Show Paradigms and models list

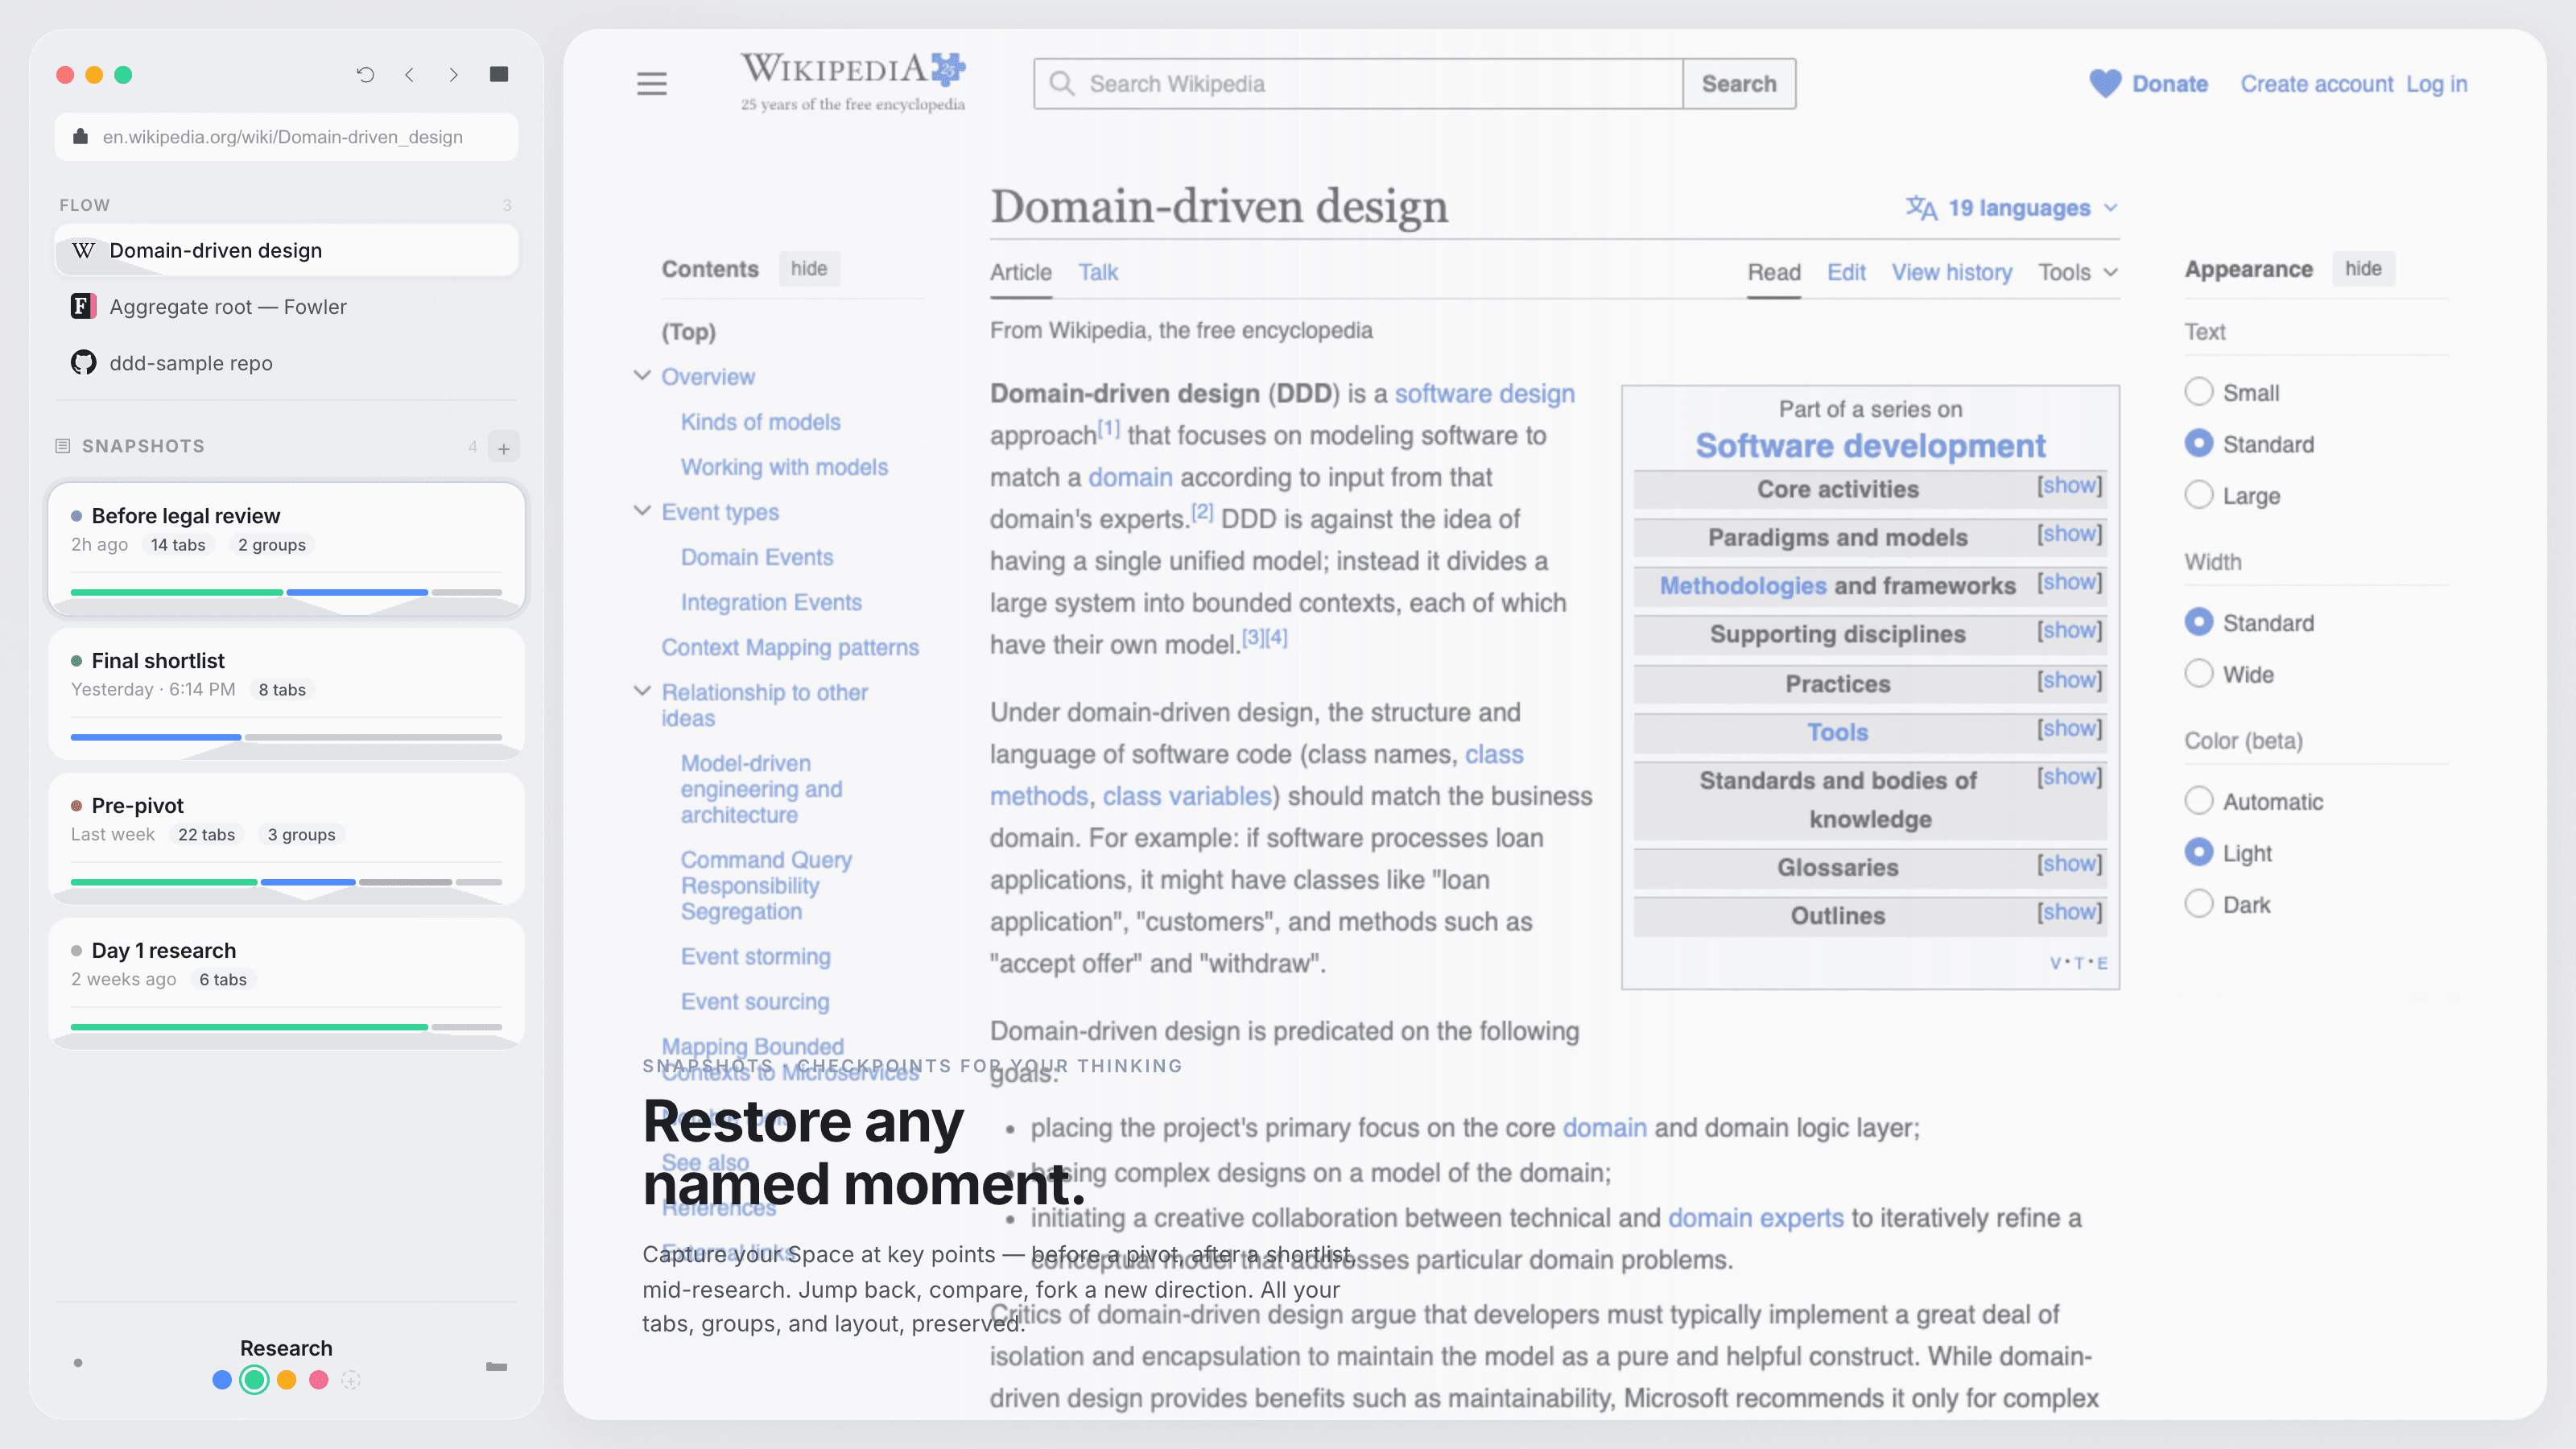coord(2069,534)
